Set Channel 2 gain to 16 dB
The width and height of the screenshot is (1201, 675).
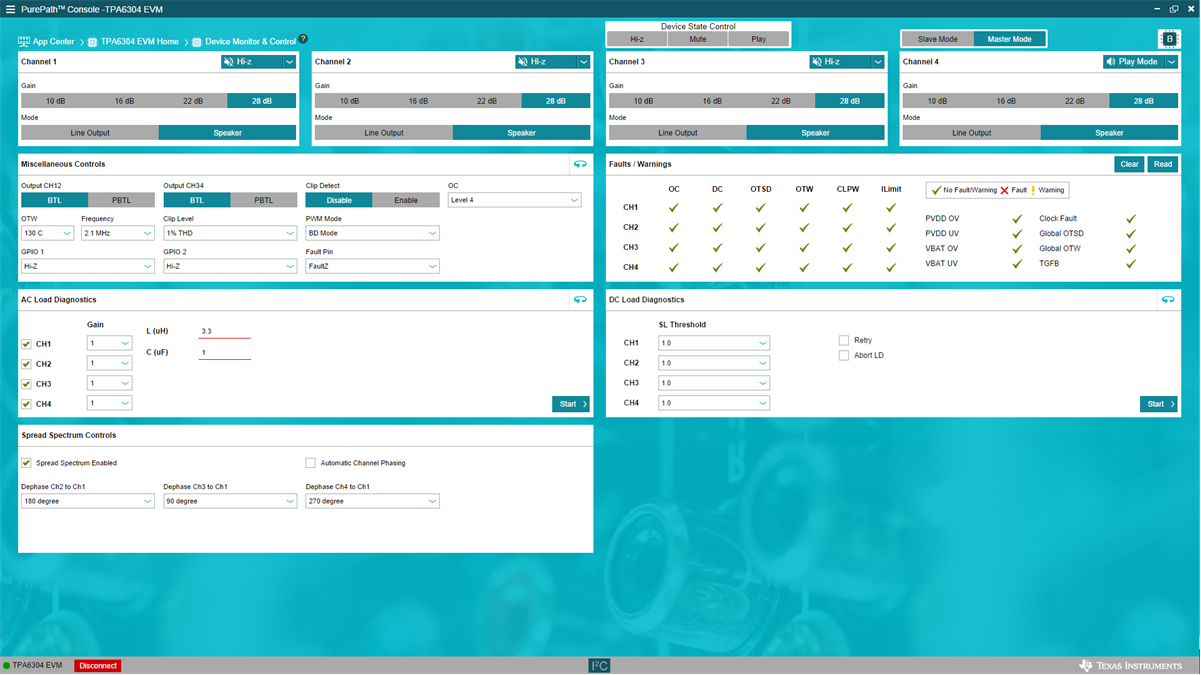point(418,101)
